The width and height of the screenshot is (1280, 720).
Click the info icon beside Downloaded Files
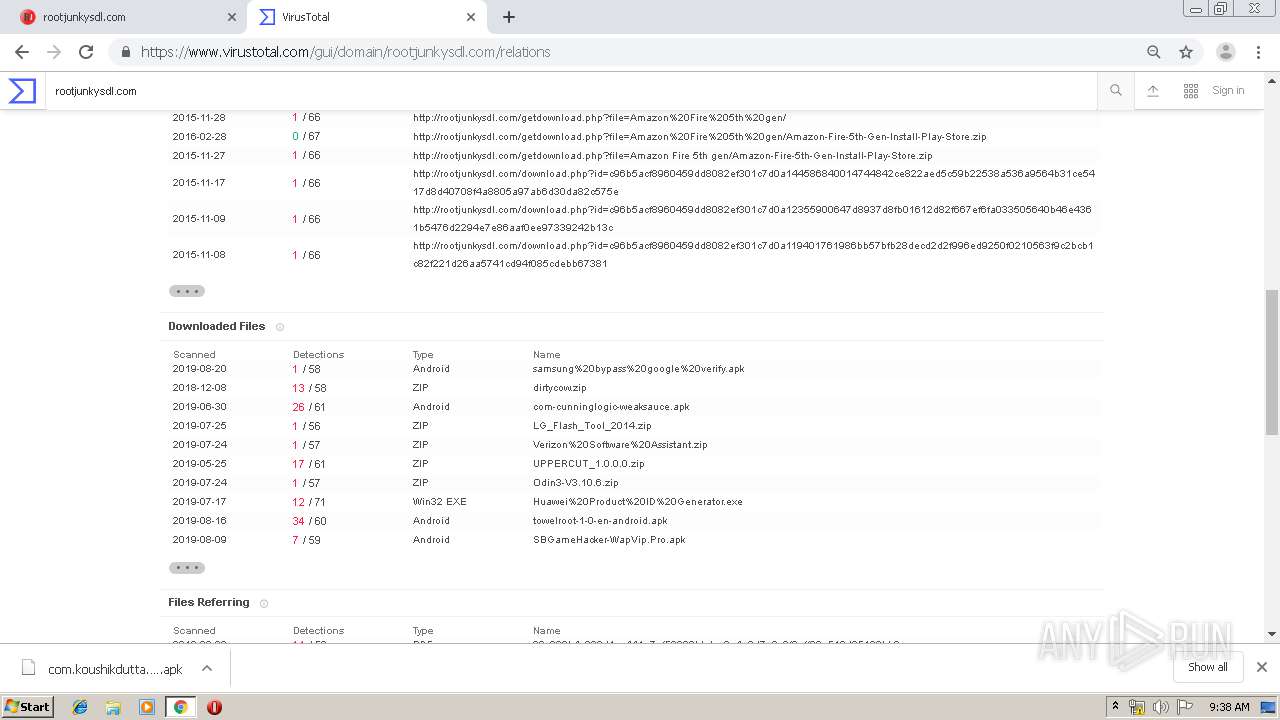(280, 327)
